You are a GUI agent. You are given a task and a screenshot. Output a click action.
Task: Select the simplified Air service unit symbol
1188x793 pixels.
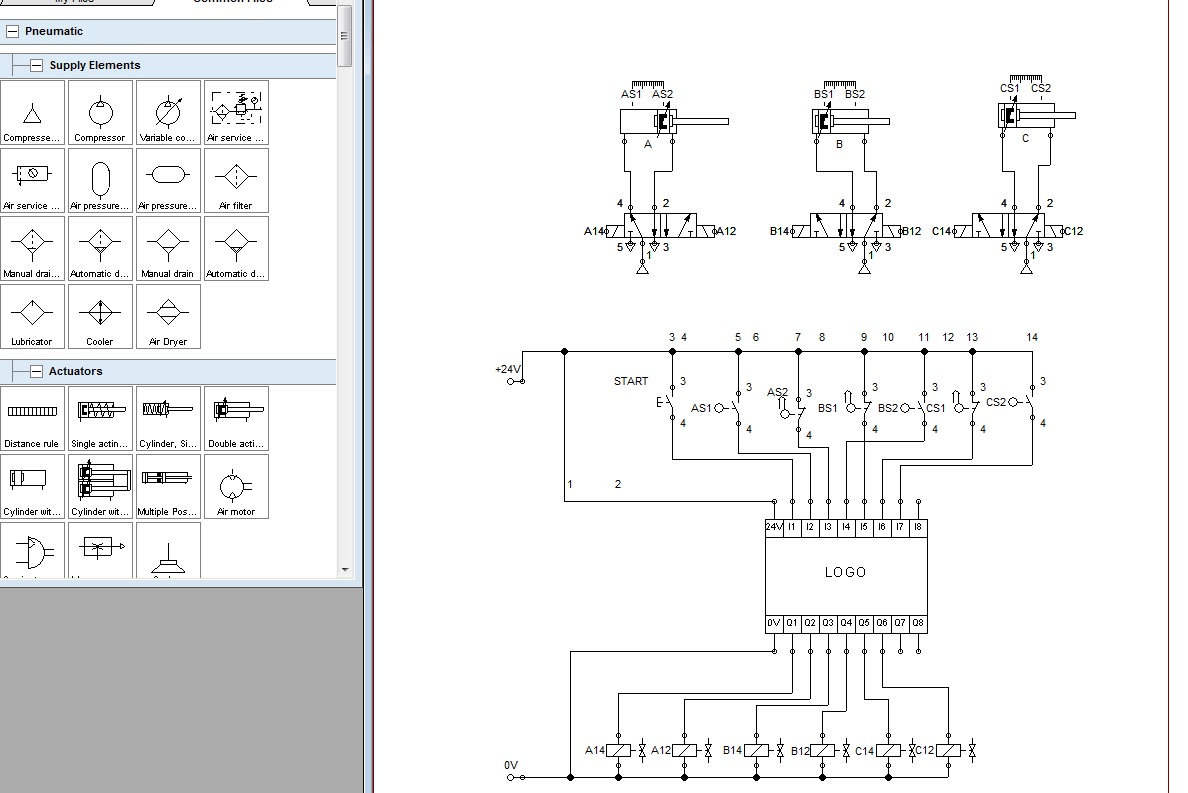pos(32,180)
